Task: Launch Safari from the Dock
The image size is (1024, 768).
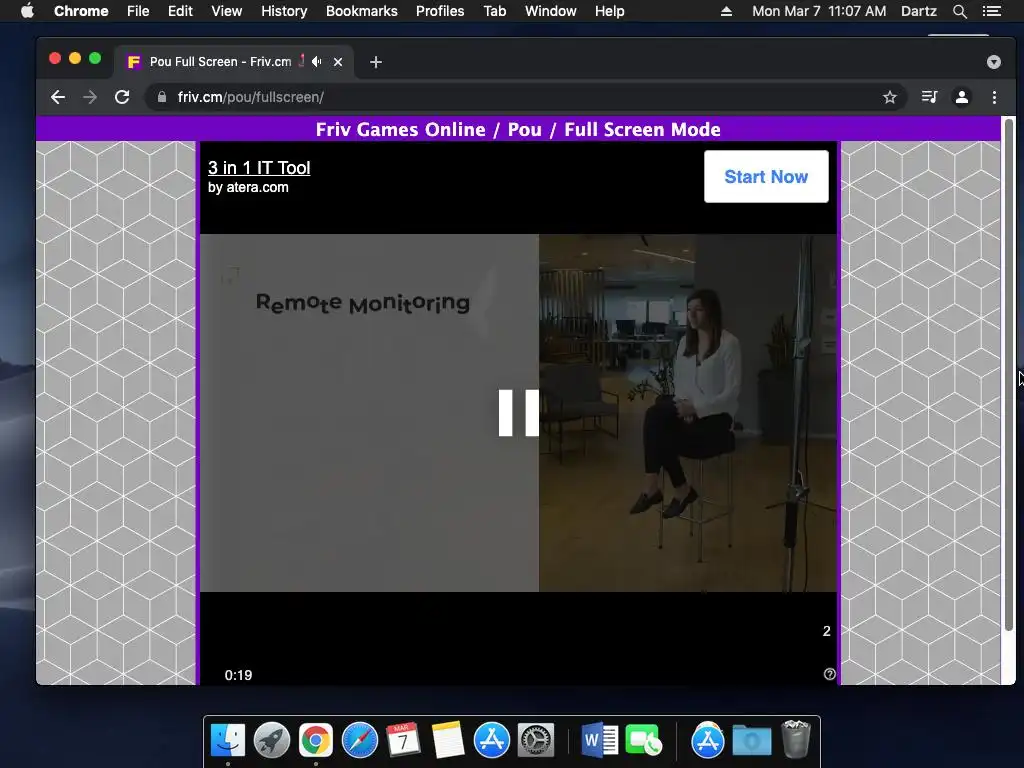Action: pyautogui.click(x=360, y=741)
